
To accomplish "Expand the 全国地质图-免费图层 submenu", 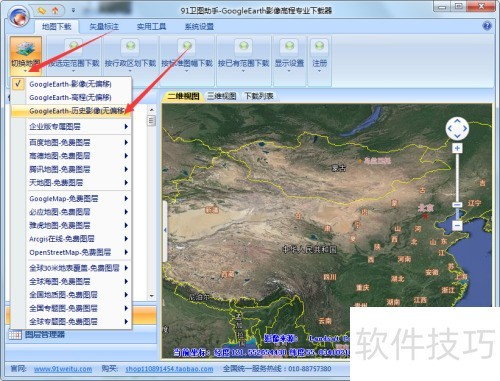I will coord(71,295).
